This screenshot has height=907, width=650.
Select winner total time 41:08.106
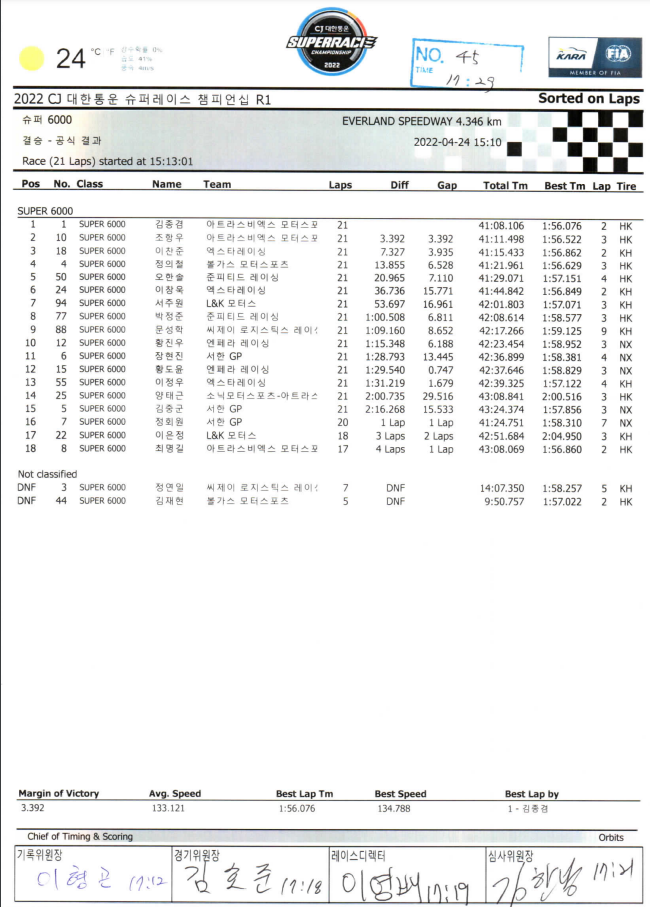coord(501,226)
